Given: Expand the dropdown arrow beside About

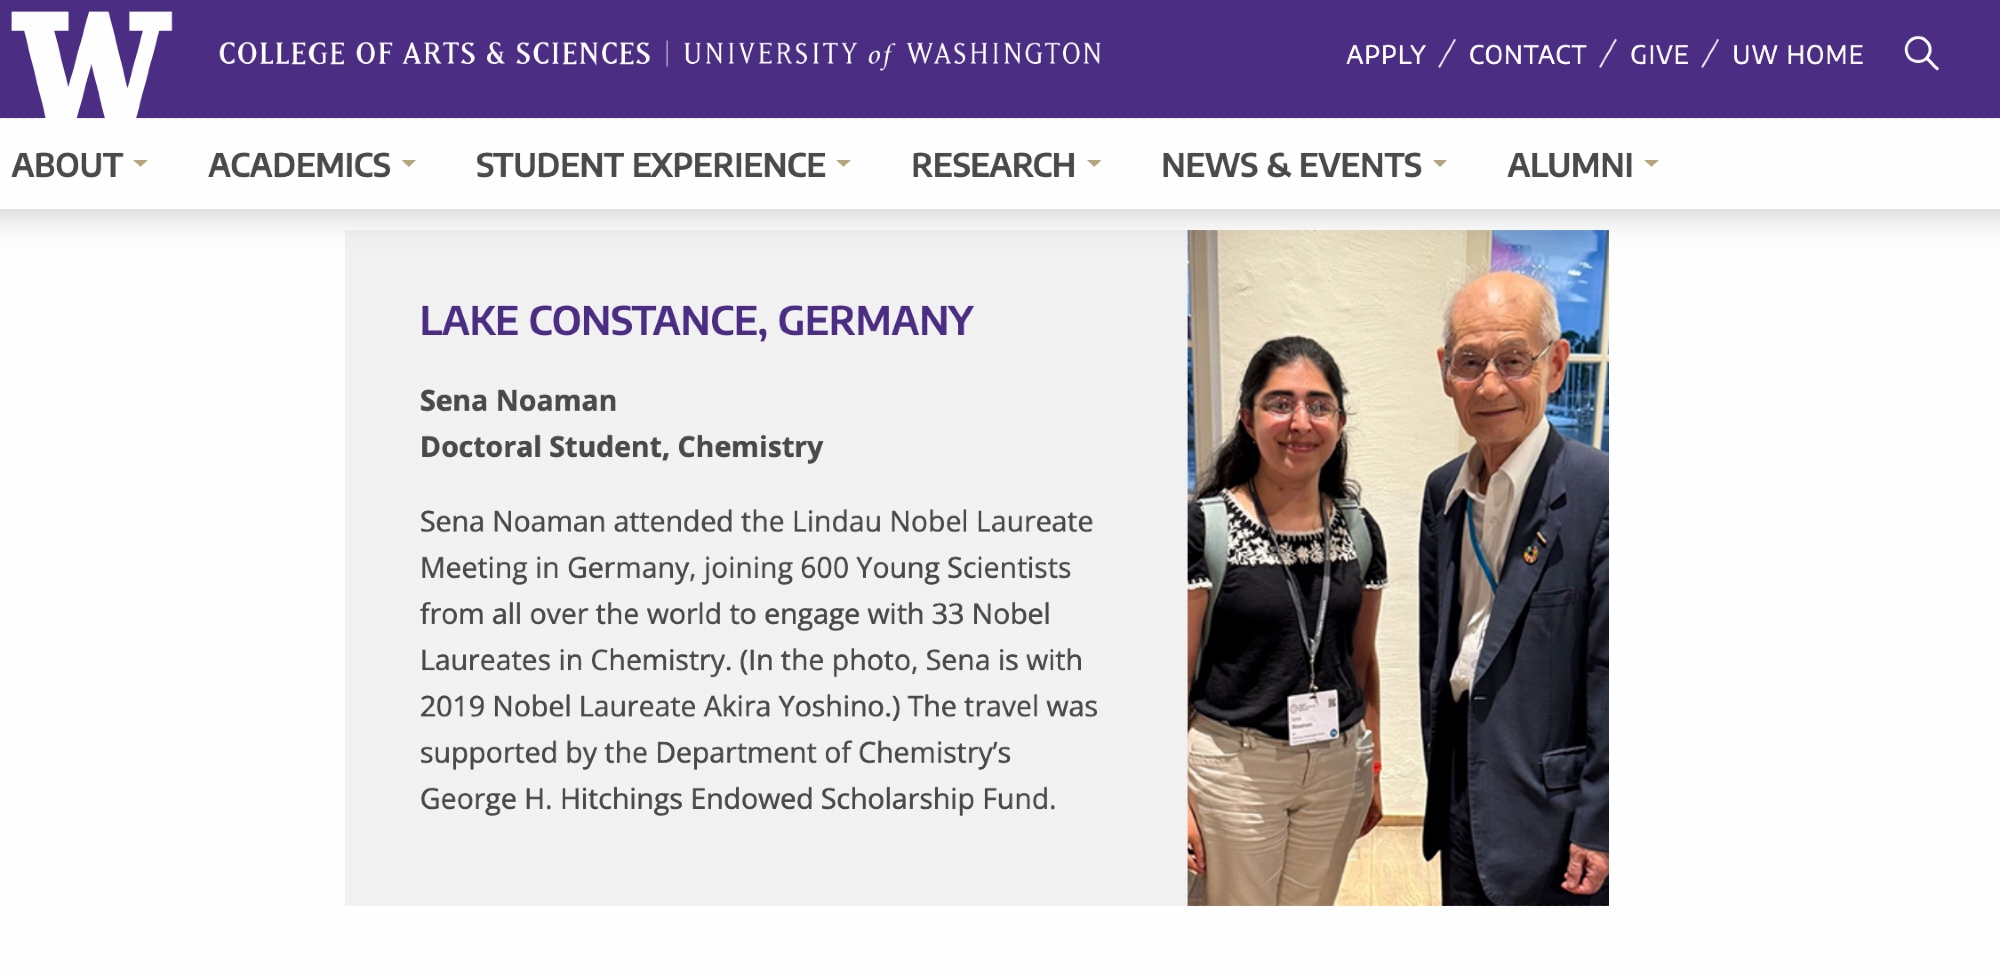Looking at the screenshot, I should 140,164.
